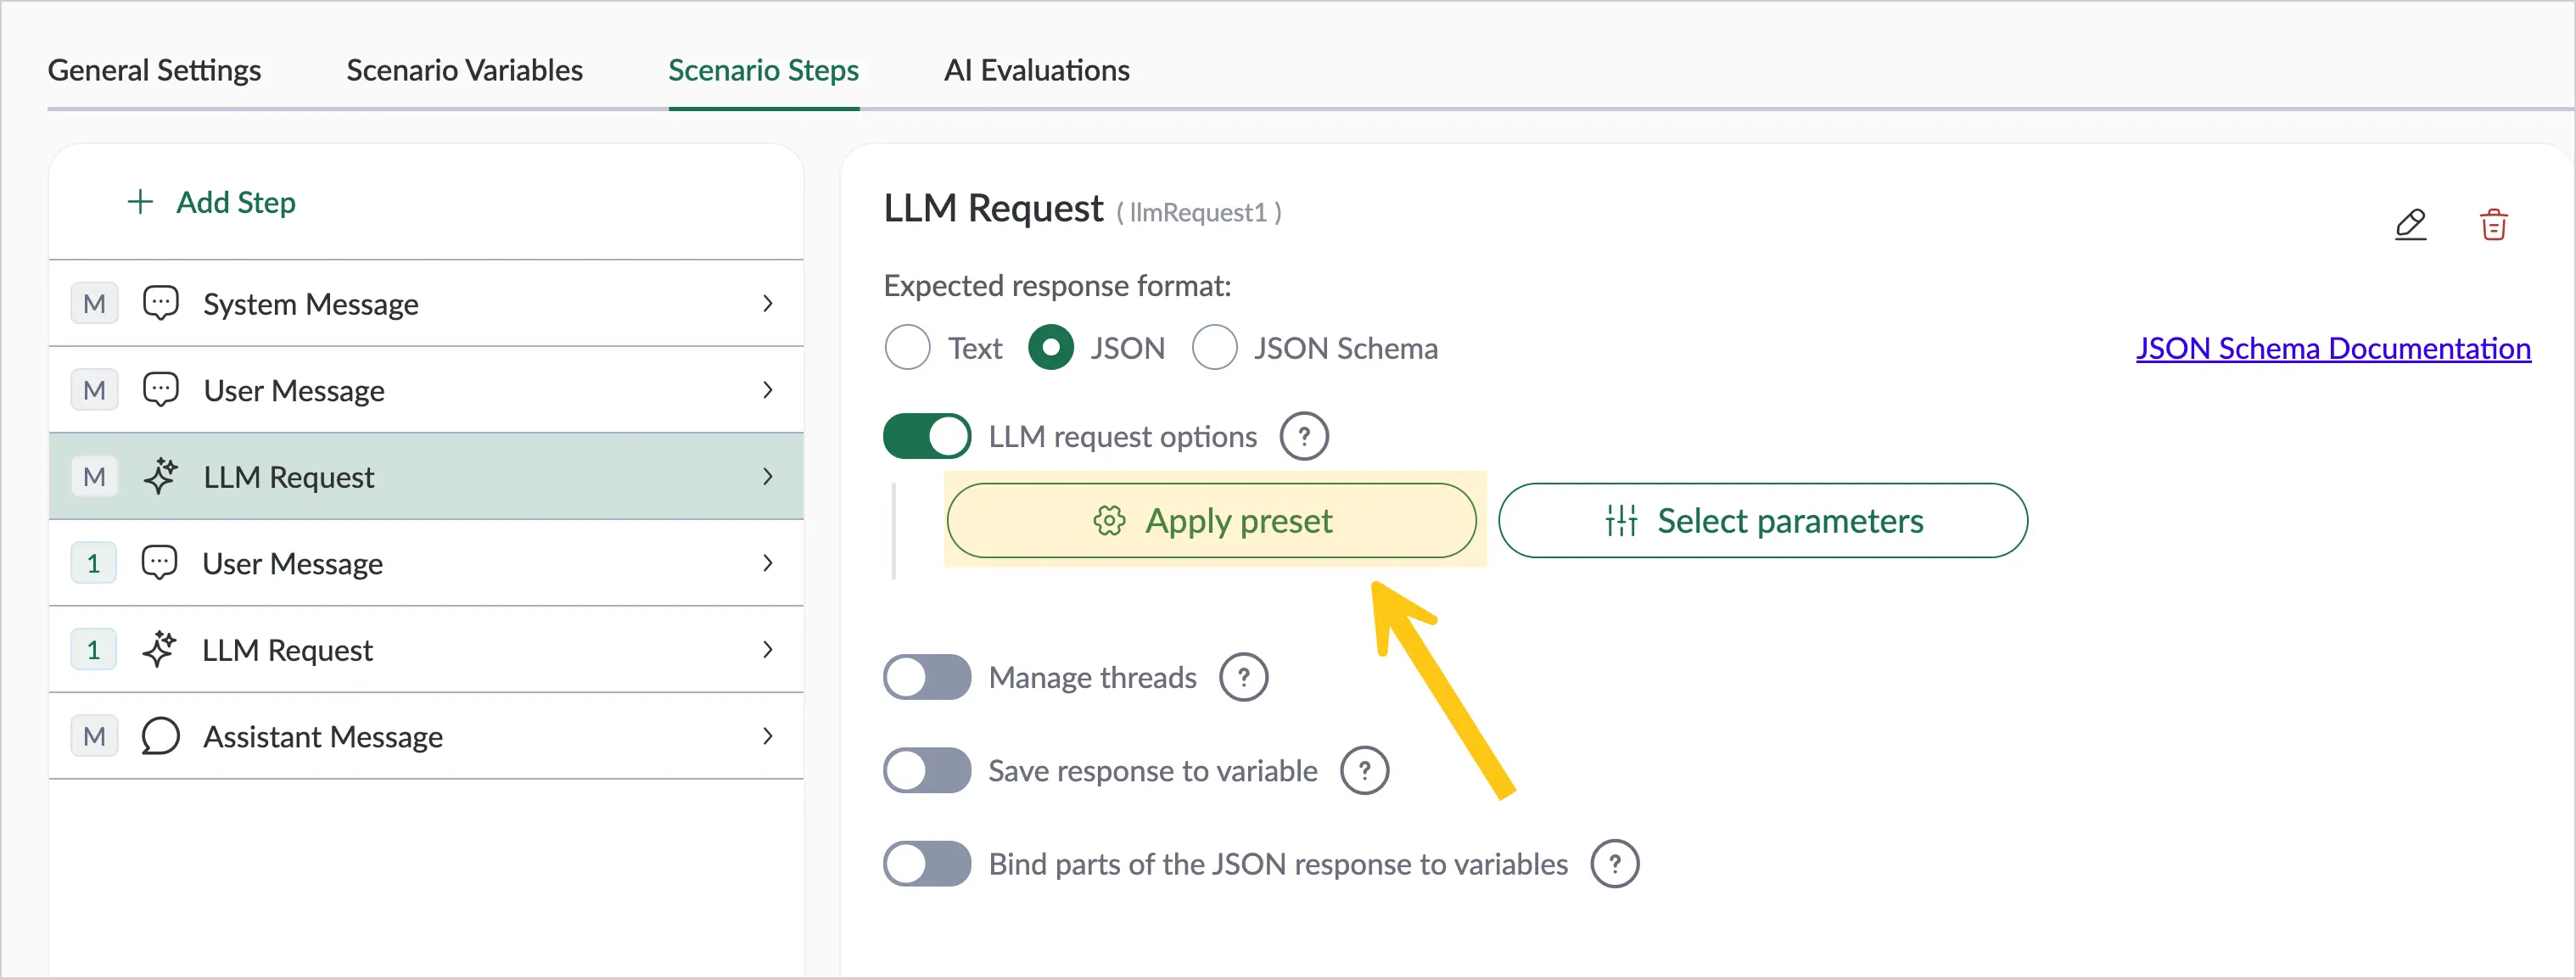Viewport: 2576px width, 979px height.
Task: Click the chat icon of M User Message
Action: (160, 390)
